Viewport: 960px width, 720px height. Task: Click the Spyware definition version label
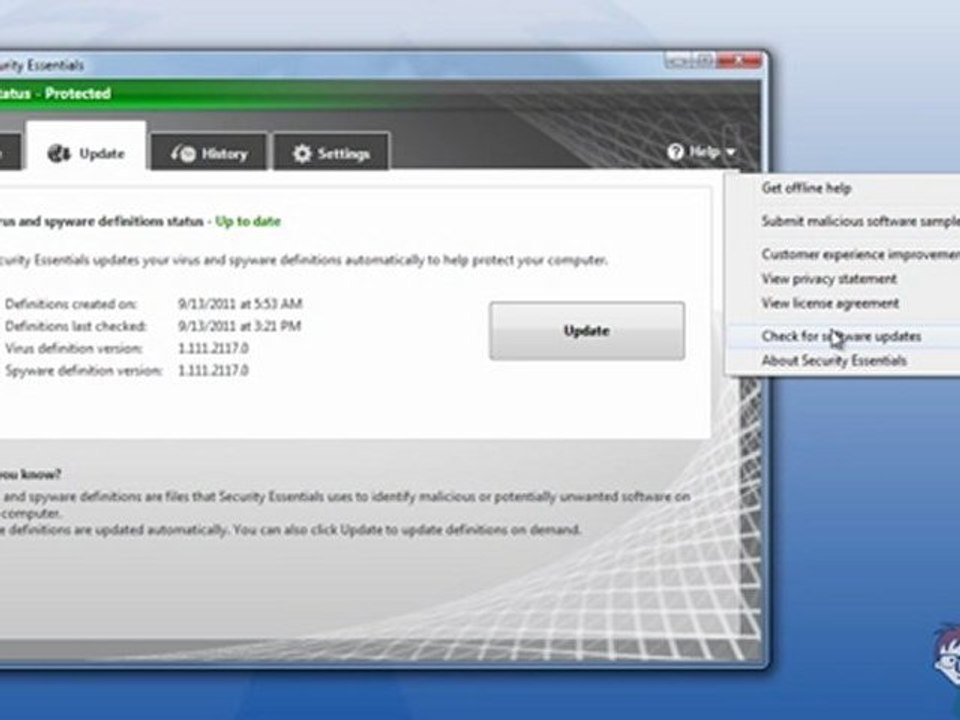(x=84, y=370)
